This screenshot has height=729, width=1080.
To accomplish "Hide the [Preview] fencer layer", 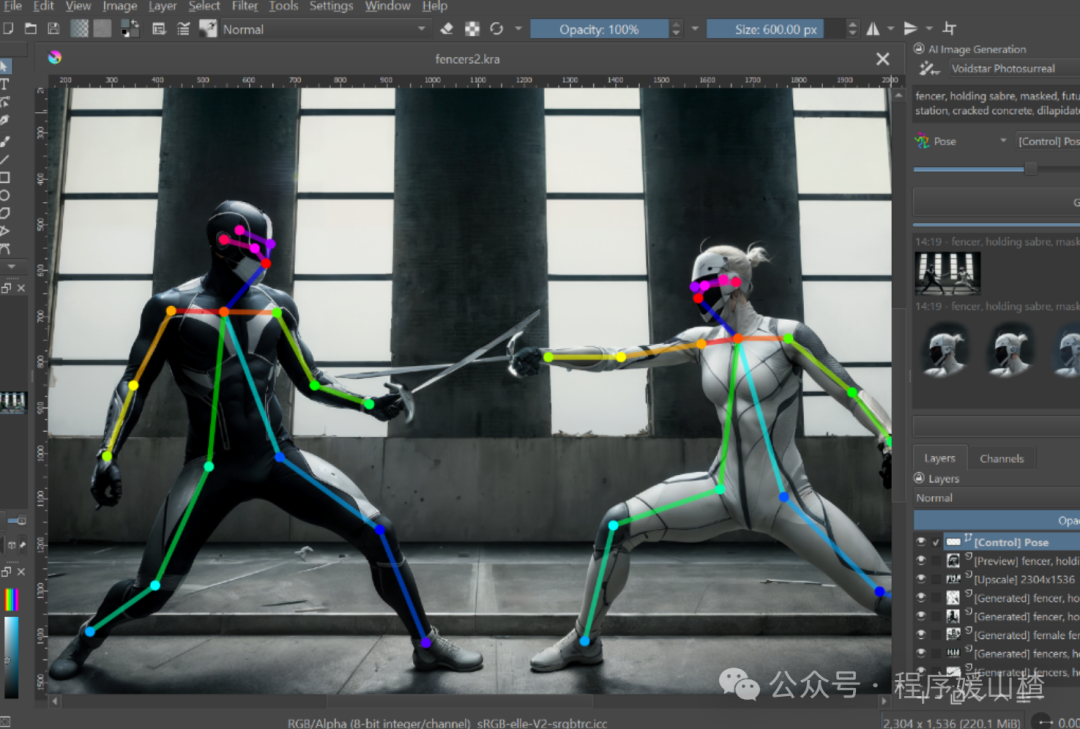I will pos(921,561).
